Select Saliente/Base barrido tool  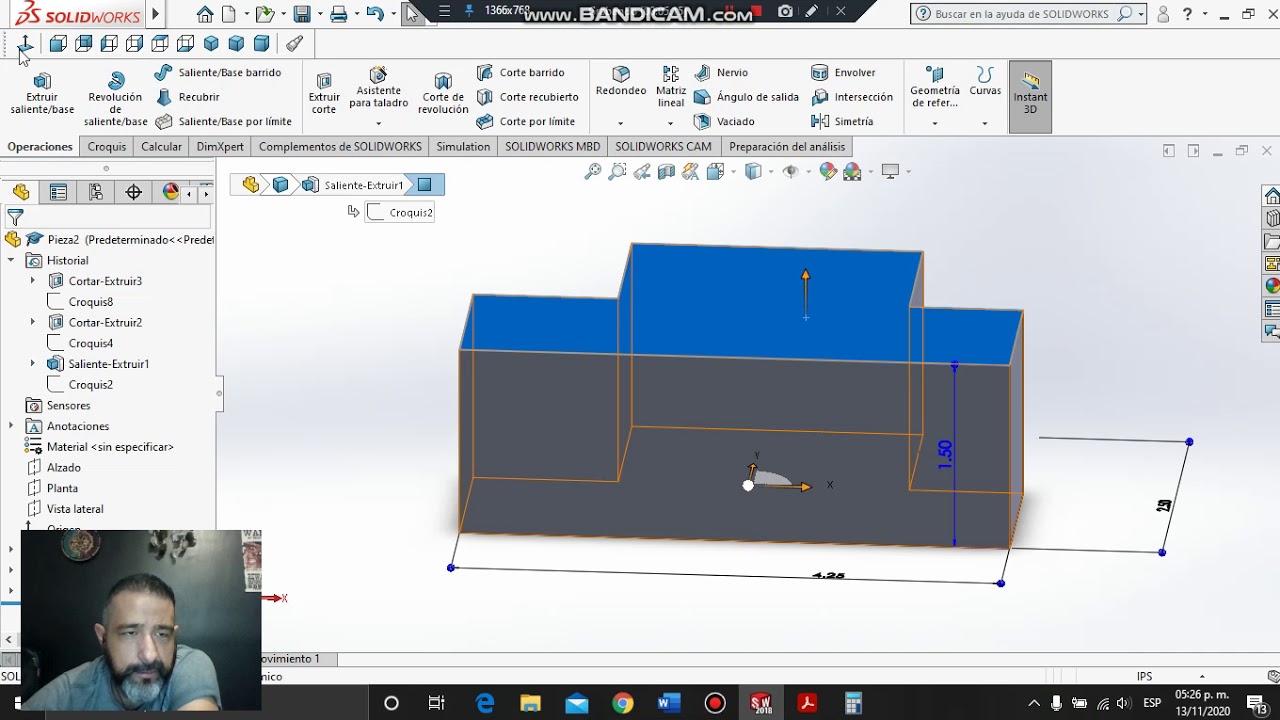pyautogui.click(x=218, y=72)
